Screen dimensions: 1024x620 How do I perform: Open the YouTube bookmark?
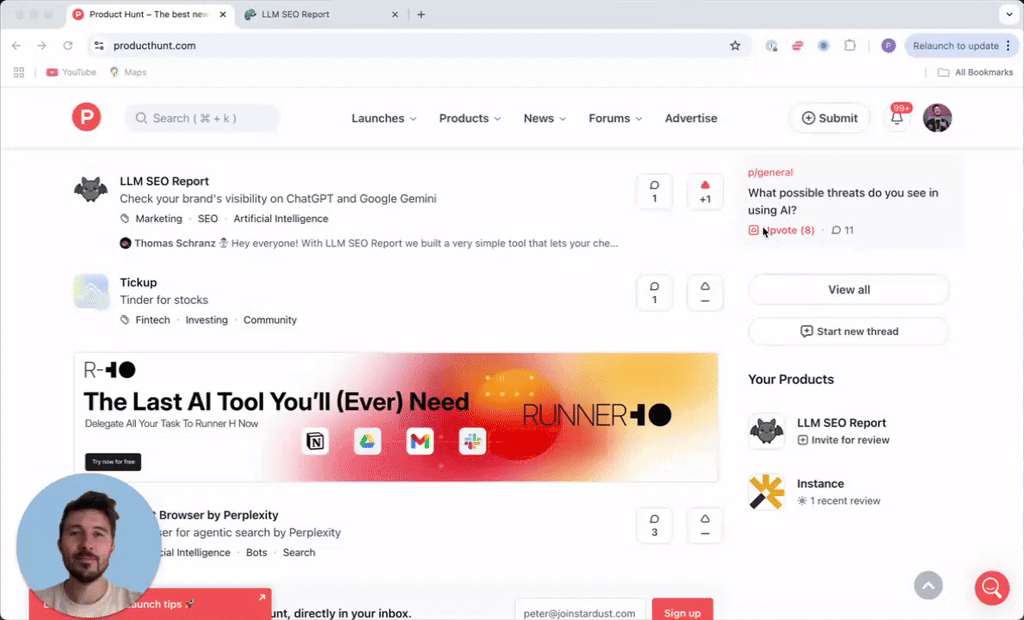71,72
